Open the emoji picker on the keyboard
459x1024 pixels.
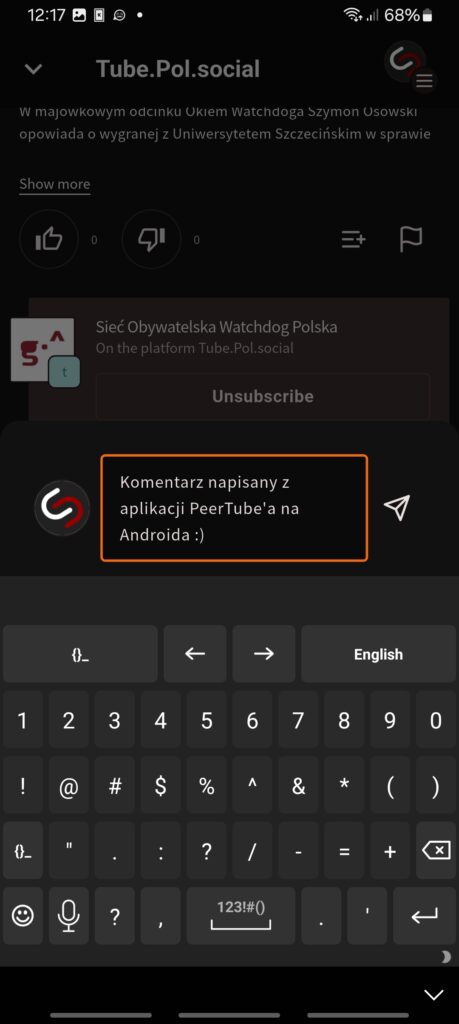pyautogui.click(x=23, y=916)
